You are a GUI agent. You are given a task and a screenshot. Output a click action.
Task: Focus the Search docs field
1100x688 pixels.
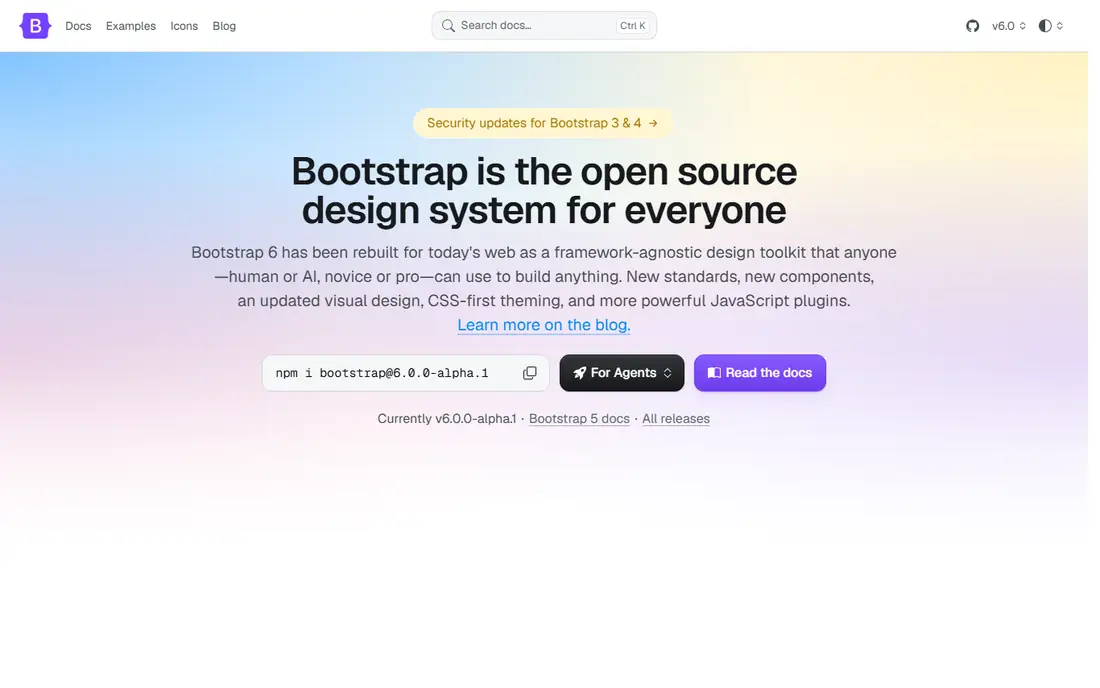pyautogui.click(x=544, y=26)
